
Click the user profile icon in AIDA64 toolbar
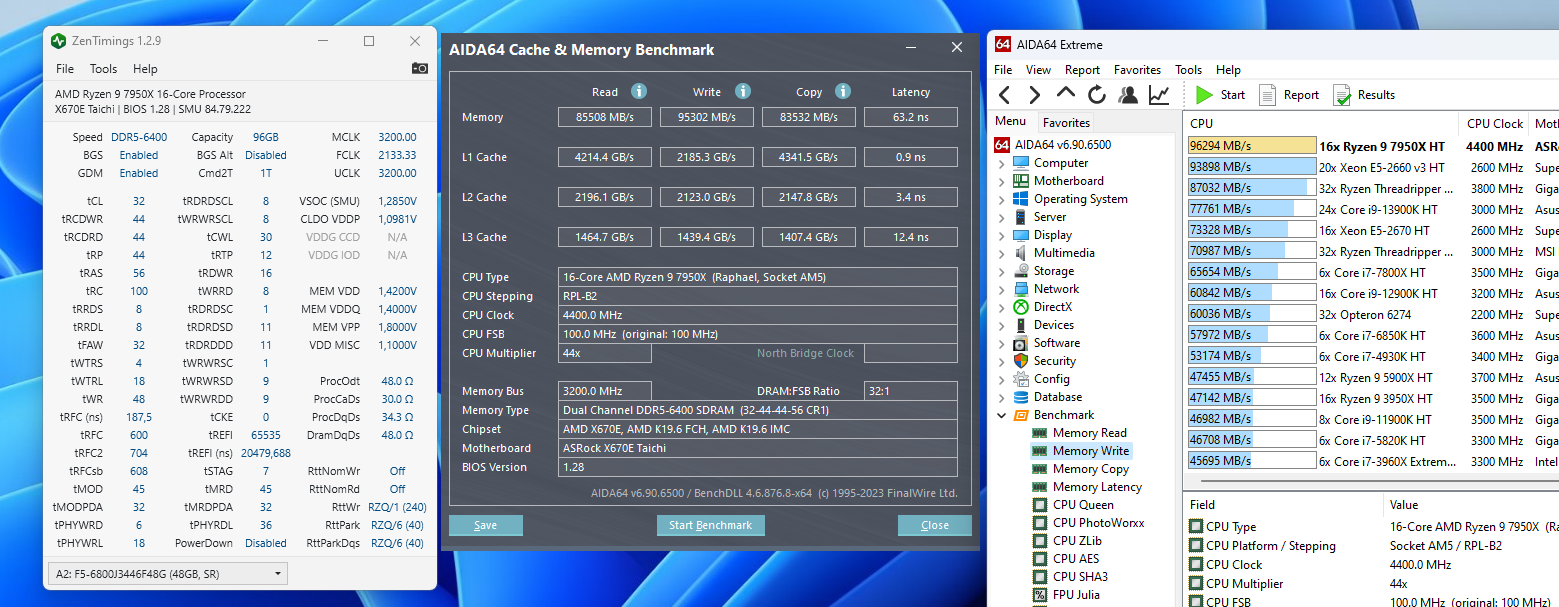pyautogui.click(x=1128, y=95)
